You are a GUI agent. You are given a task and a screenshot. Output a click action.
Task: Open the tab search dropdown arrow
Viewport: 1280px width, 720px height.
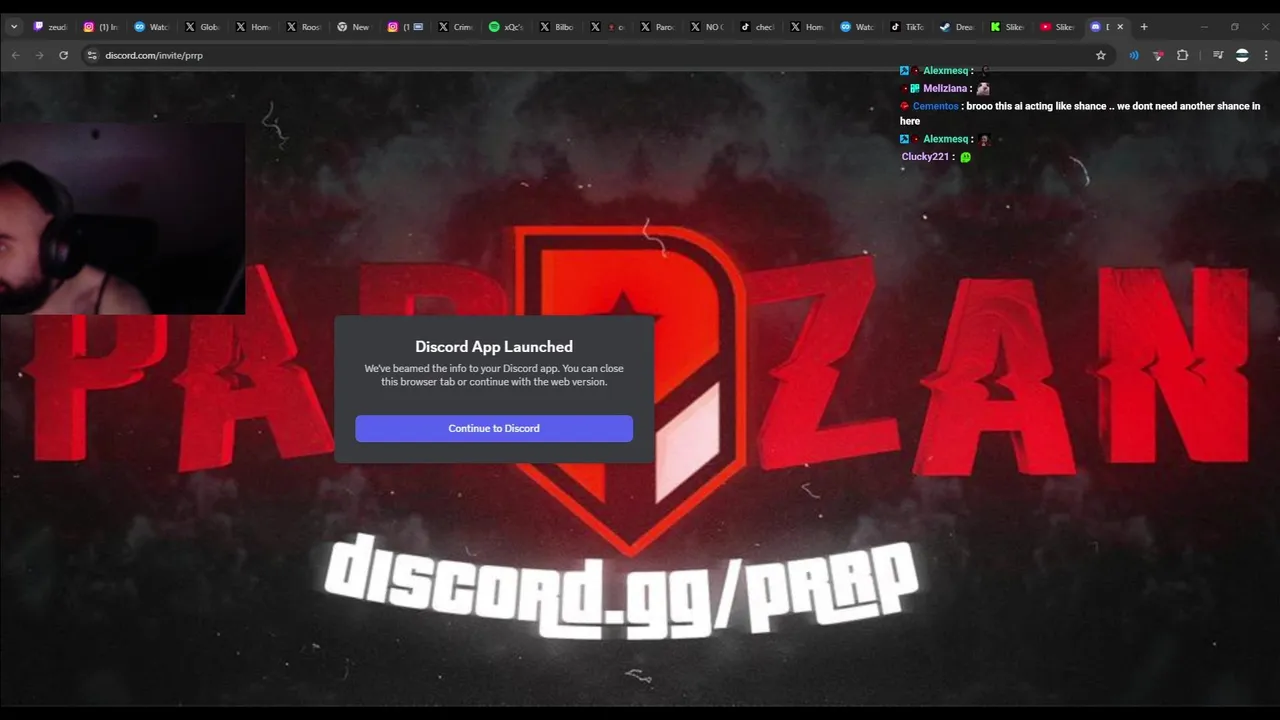pyautogui.click(x=14, y=27)
